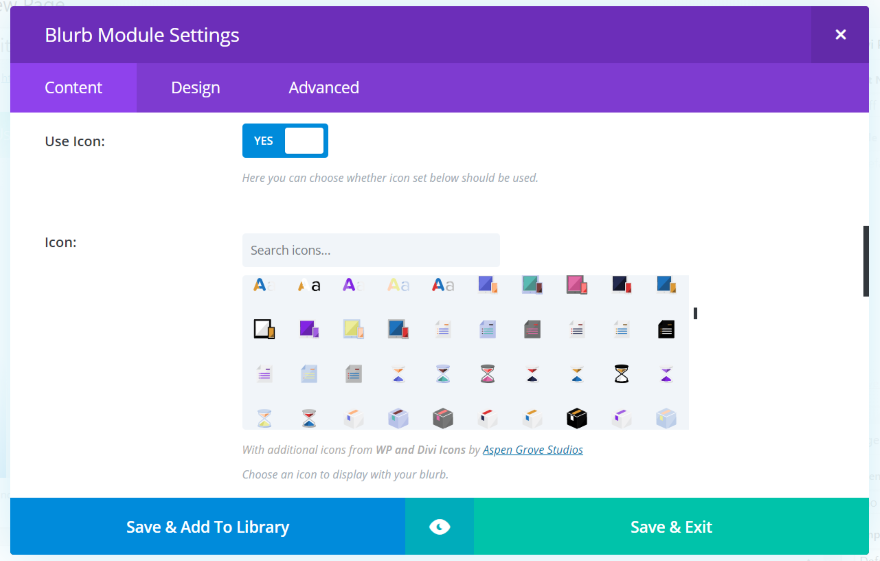
Task: Click the eye preview button
Action: click(439, 527)
